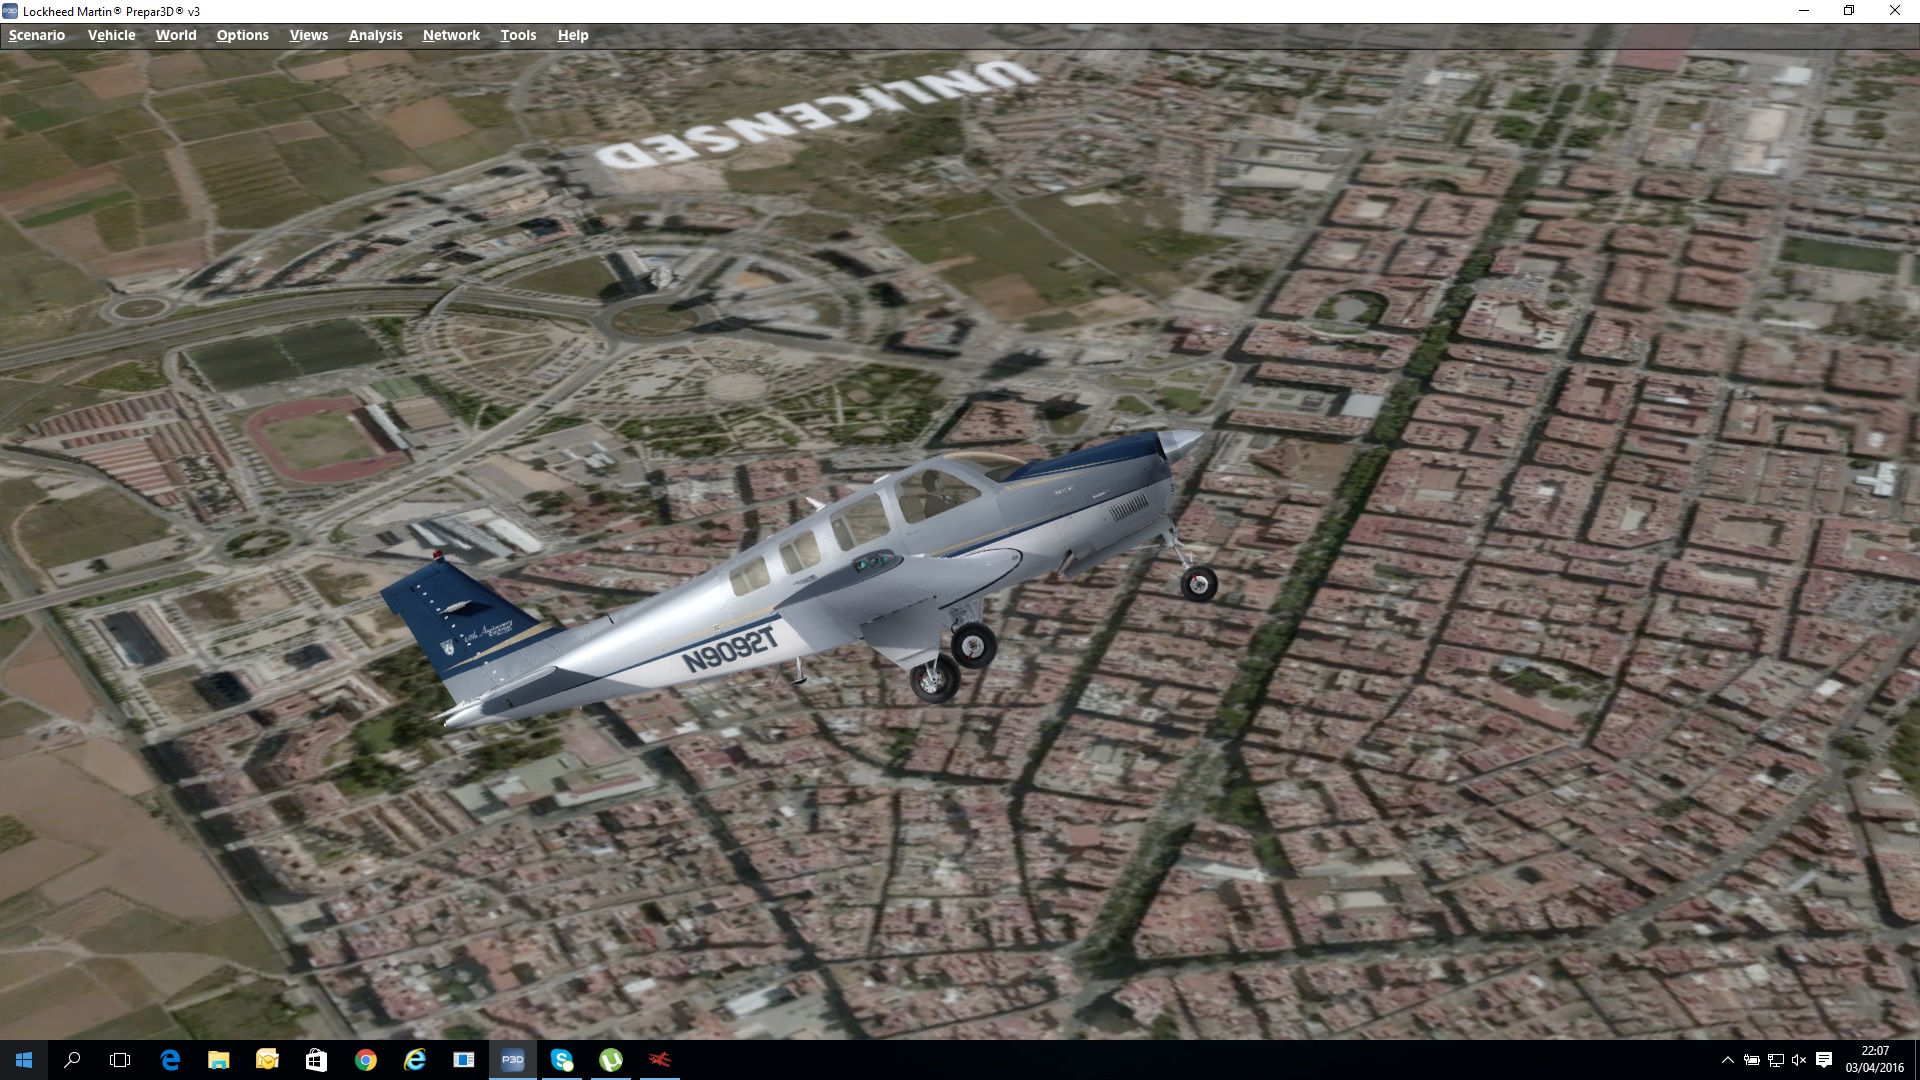Switch to Skype on the taskbar

562,1060
